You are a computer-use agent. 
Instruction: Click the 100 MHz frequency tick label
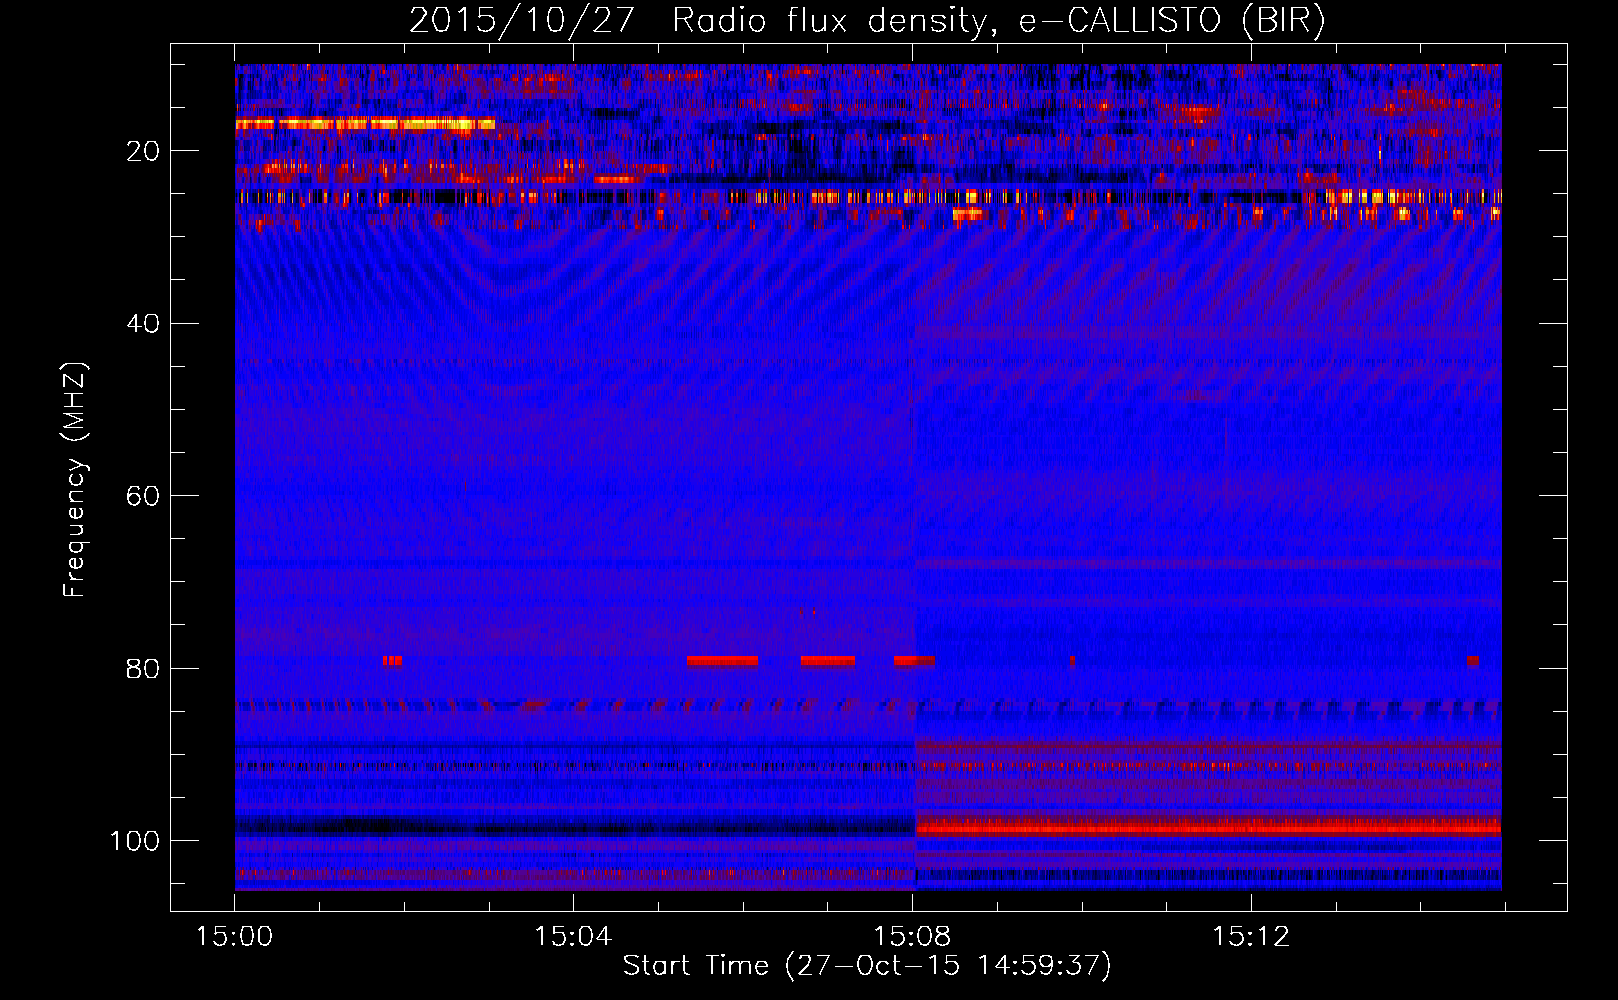coord(135,841)
